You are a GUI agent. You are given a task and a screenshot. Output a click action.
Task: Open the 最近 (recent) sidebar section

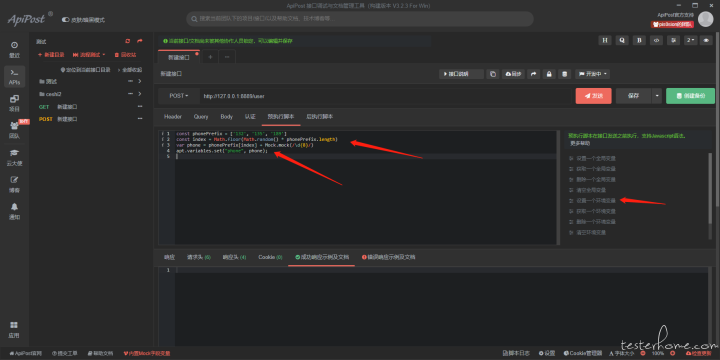[14, 50]
